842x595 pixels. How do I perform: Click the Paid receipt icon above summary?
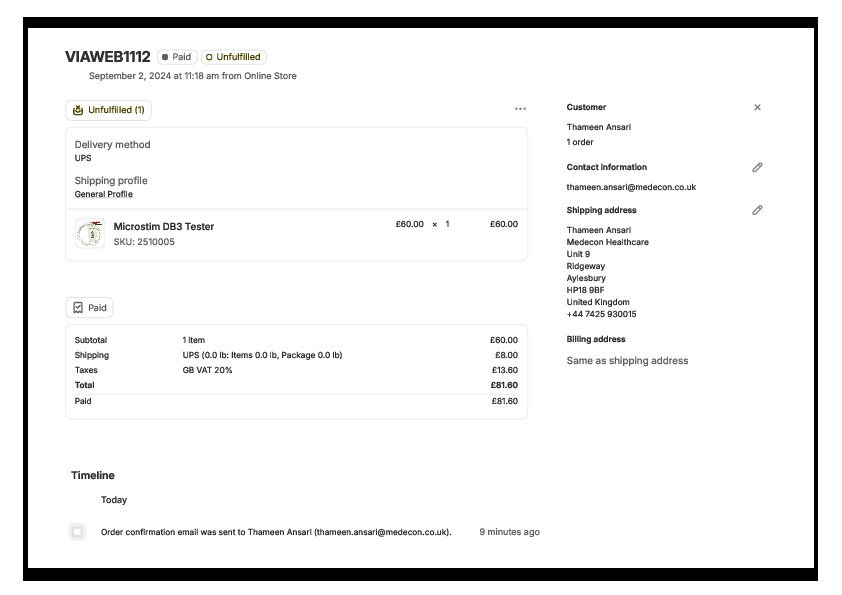click(78, 308)
